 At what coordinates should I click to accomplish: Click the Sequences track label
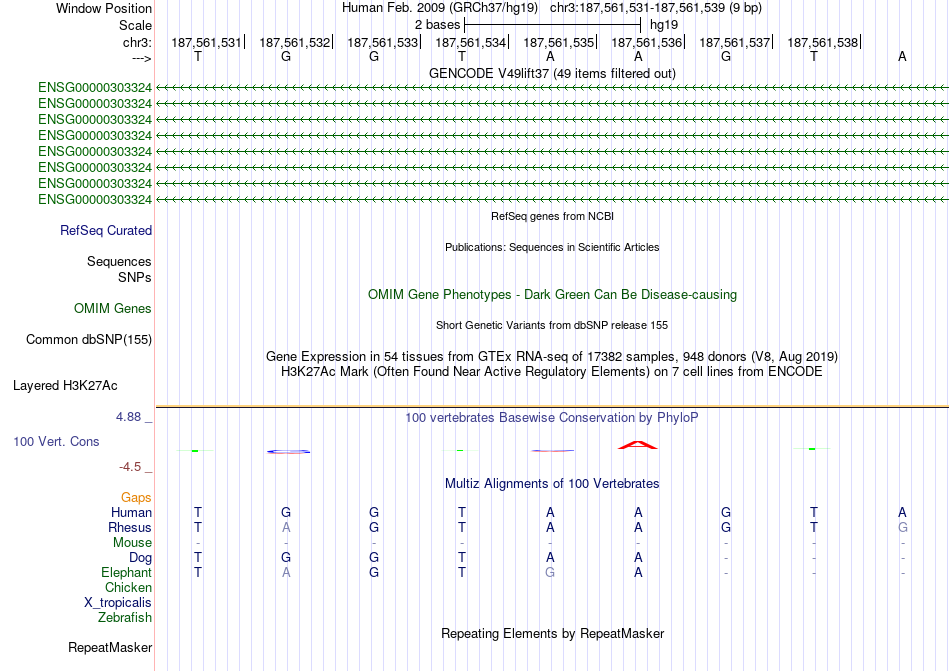pyautogui.click(x=119, y=262)
